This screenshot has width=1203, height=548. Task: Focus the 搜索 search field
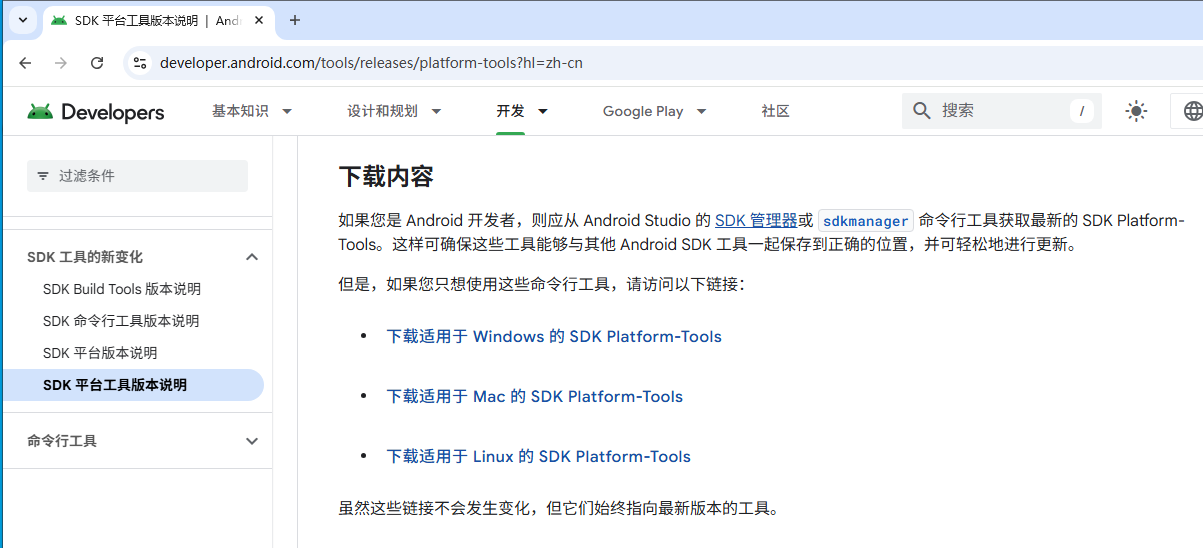[1002, 111]
